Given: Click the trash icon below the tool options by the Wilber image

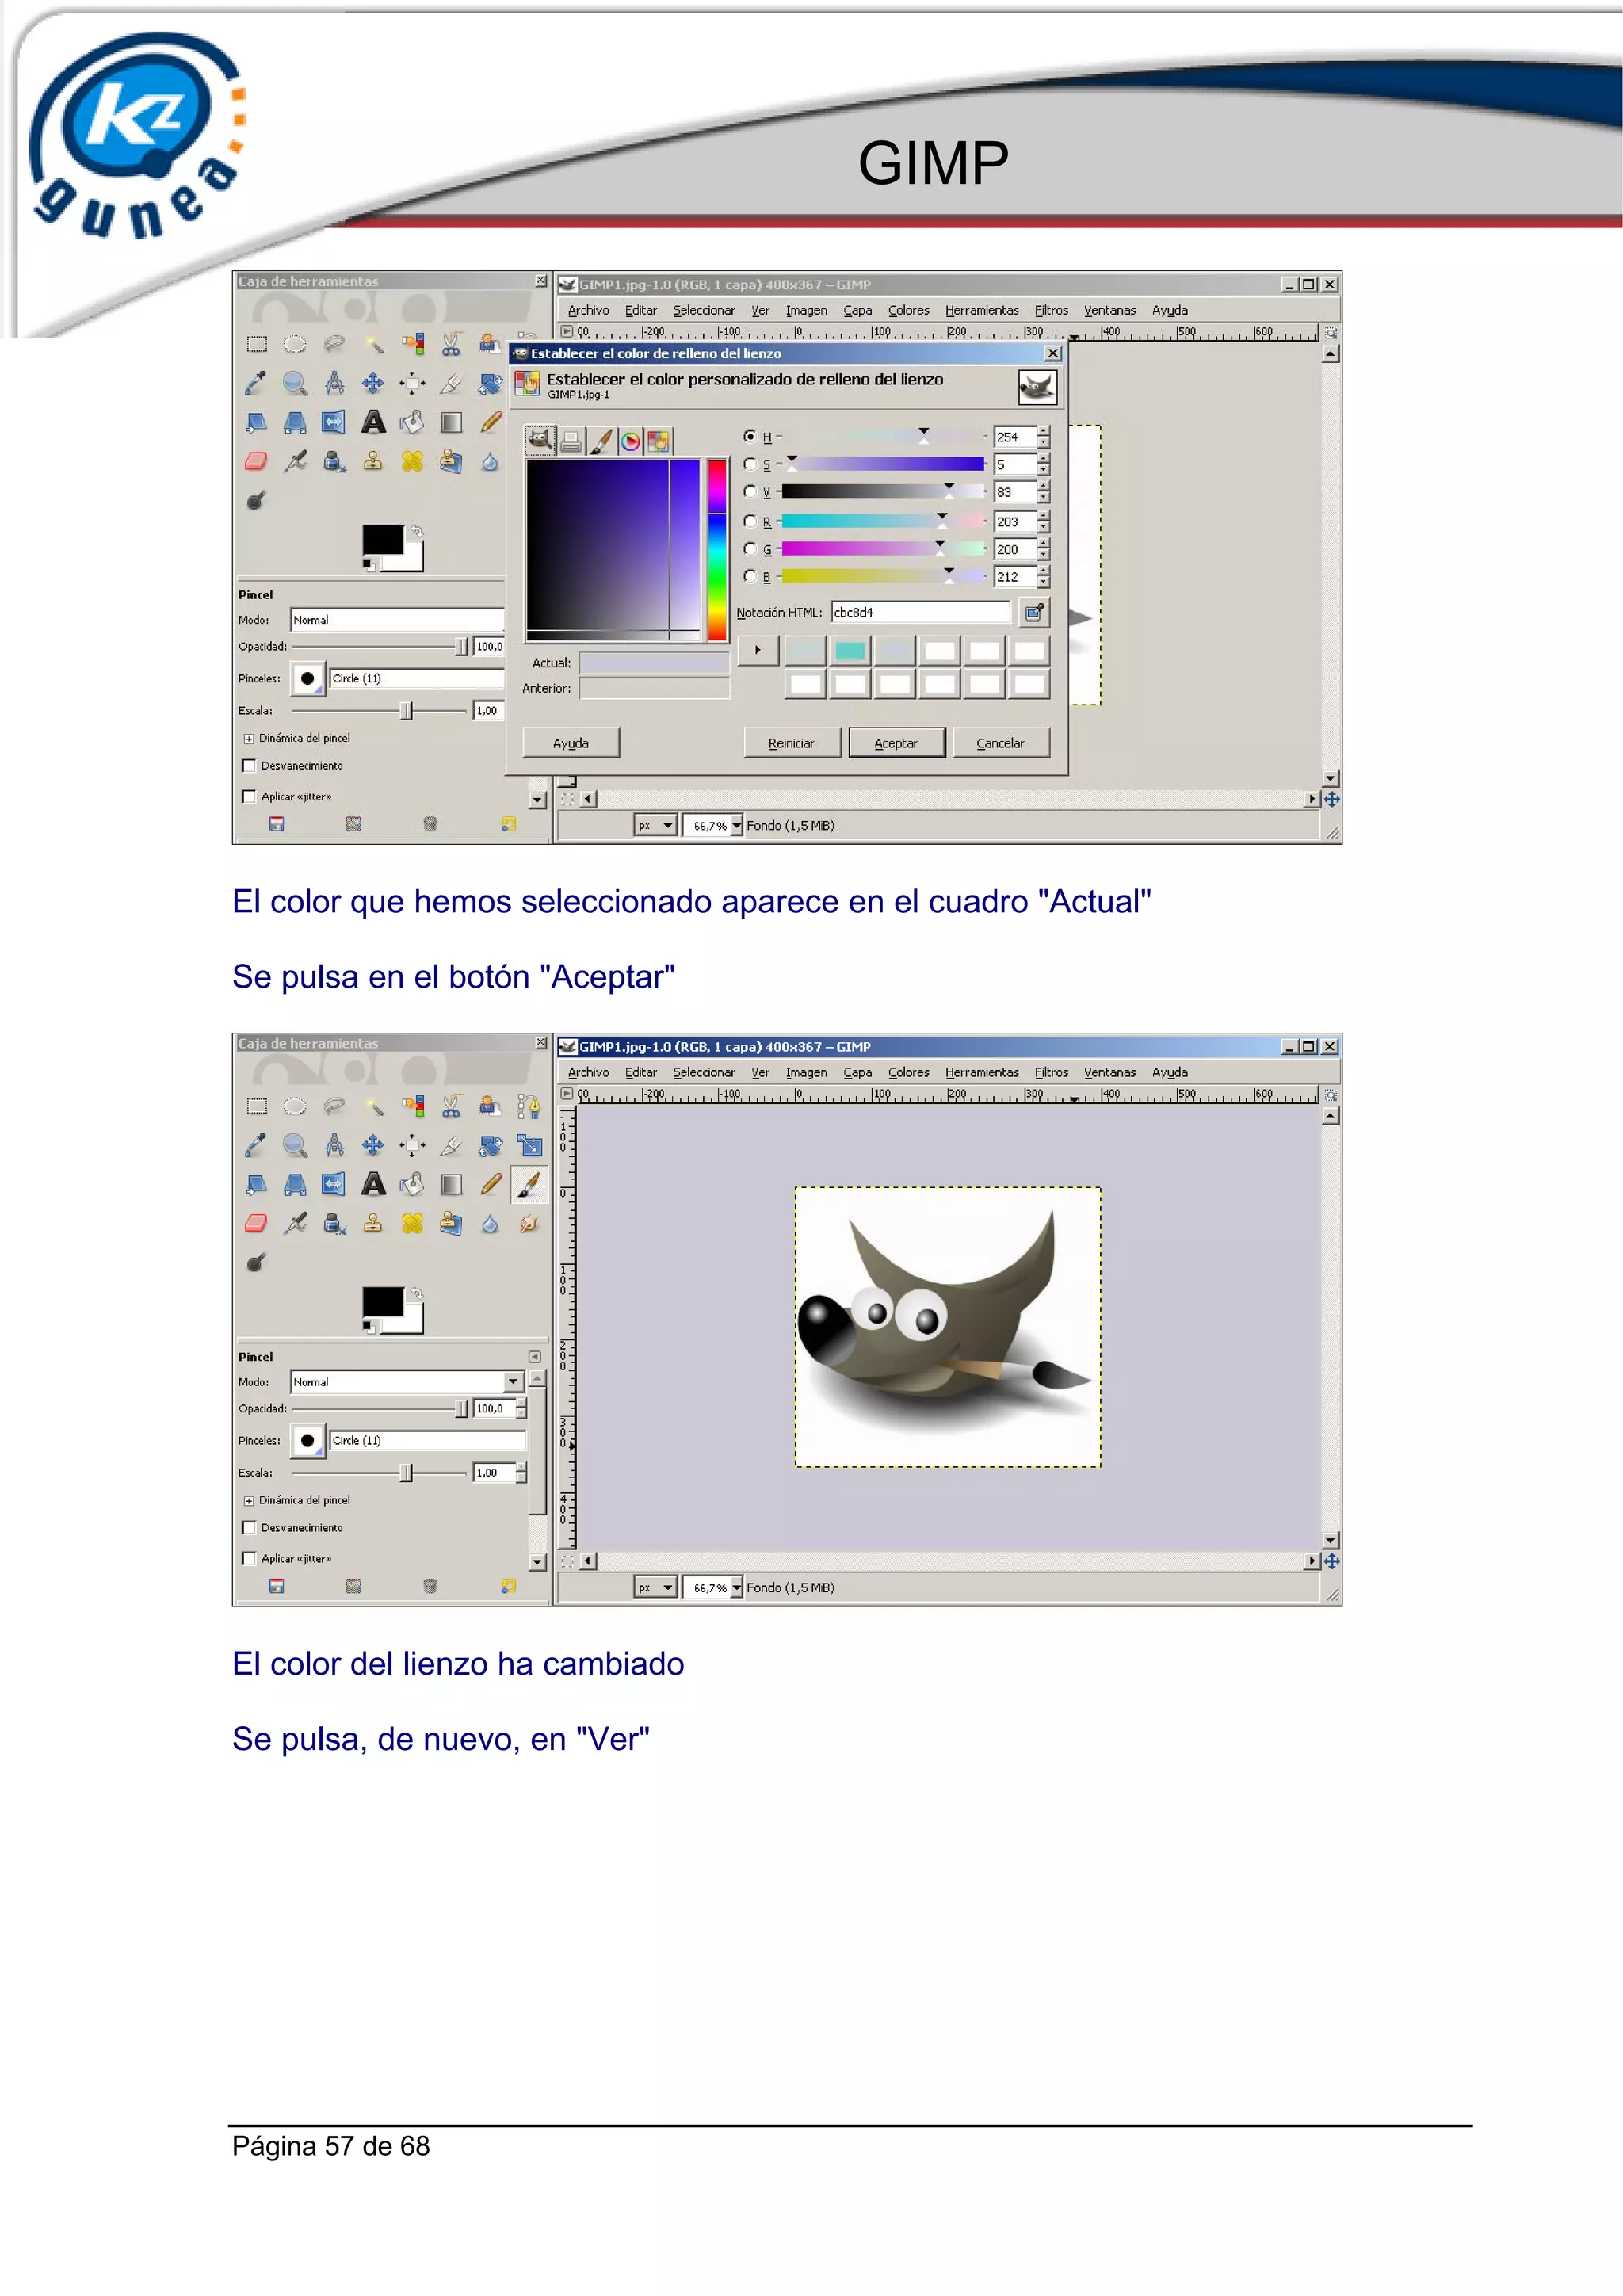Looking at the screenshot, I should (x=430, y=1586).
